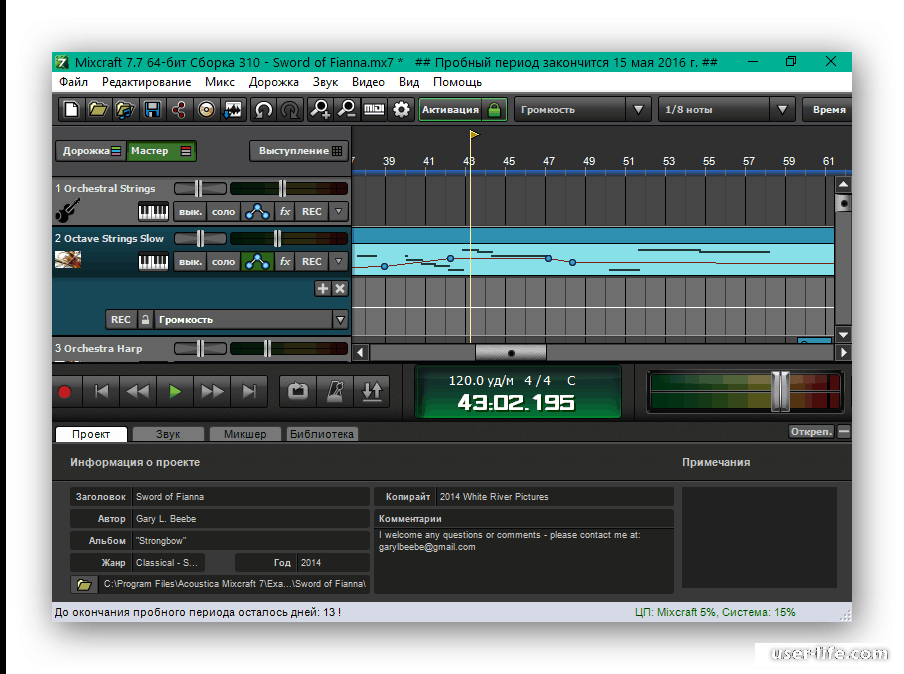The height and width of the screenshot is (674, 904).
Task: Open a project with the folder icon
Action: (x=98, y=109)
